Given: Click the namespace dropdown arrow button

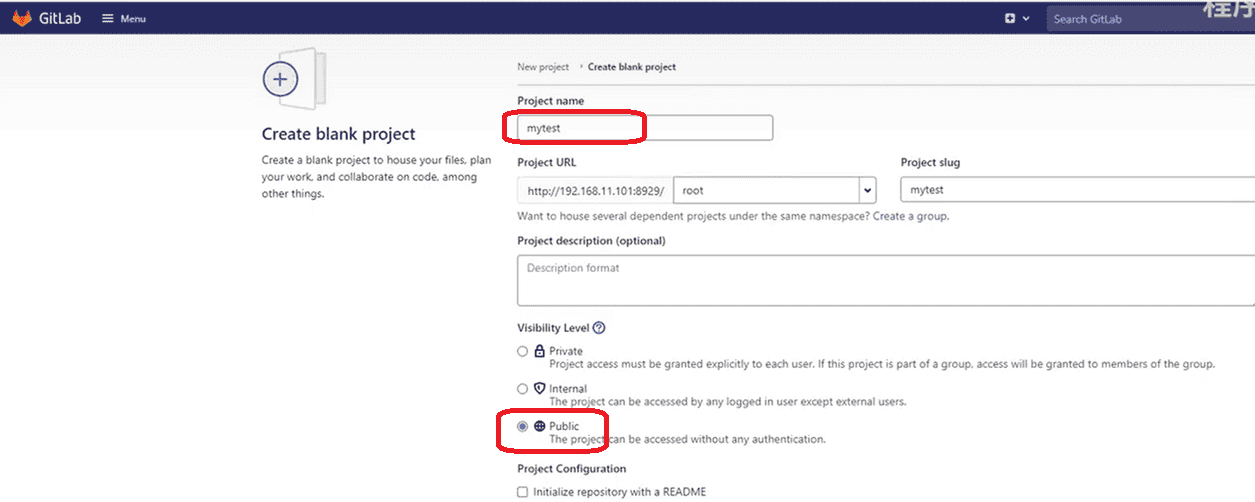Looking at the screenshot, I should [867, 190].
